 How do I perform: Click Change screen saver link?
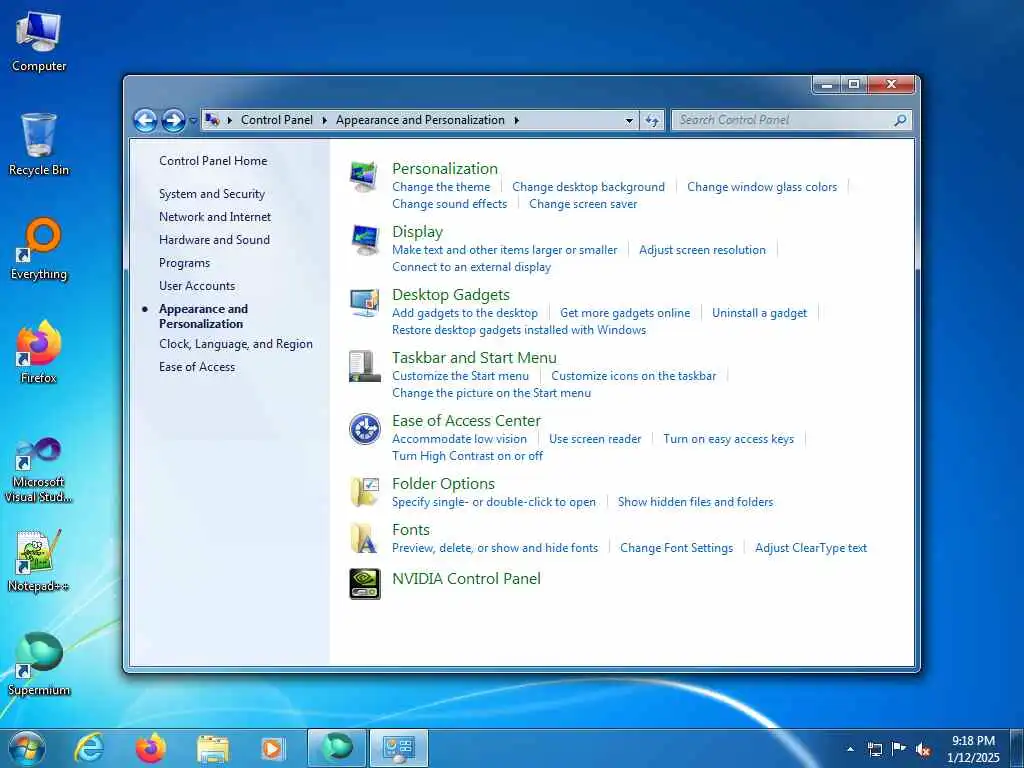coord(583,204)
